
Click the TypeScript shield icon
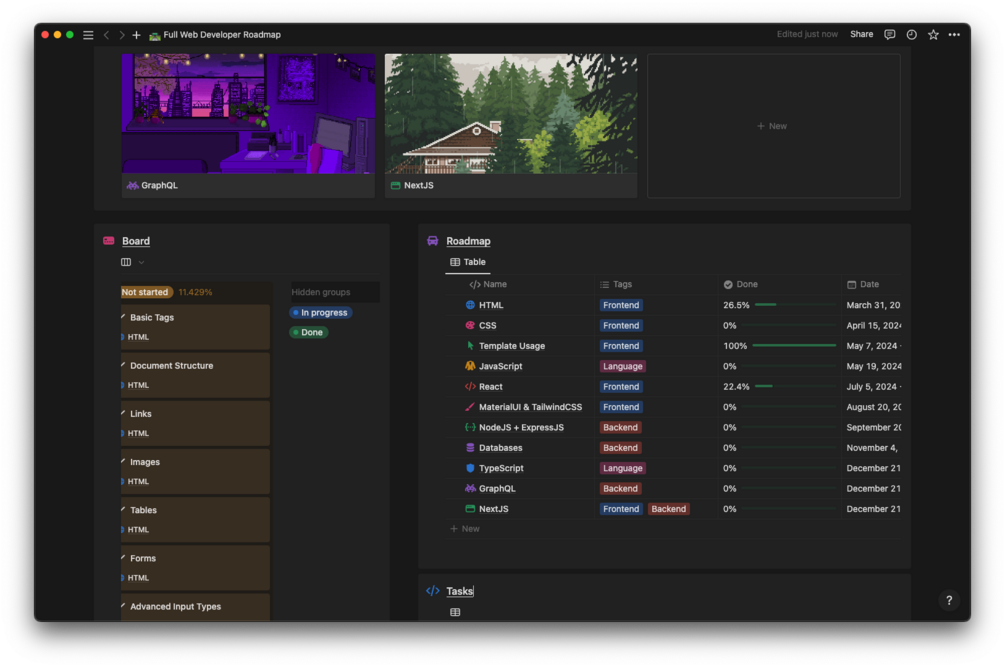point(470,468)
